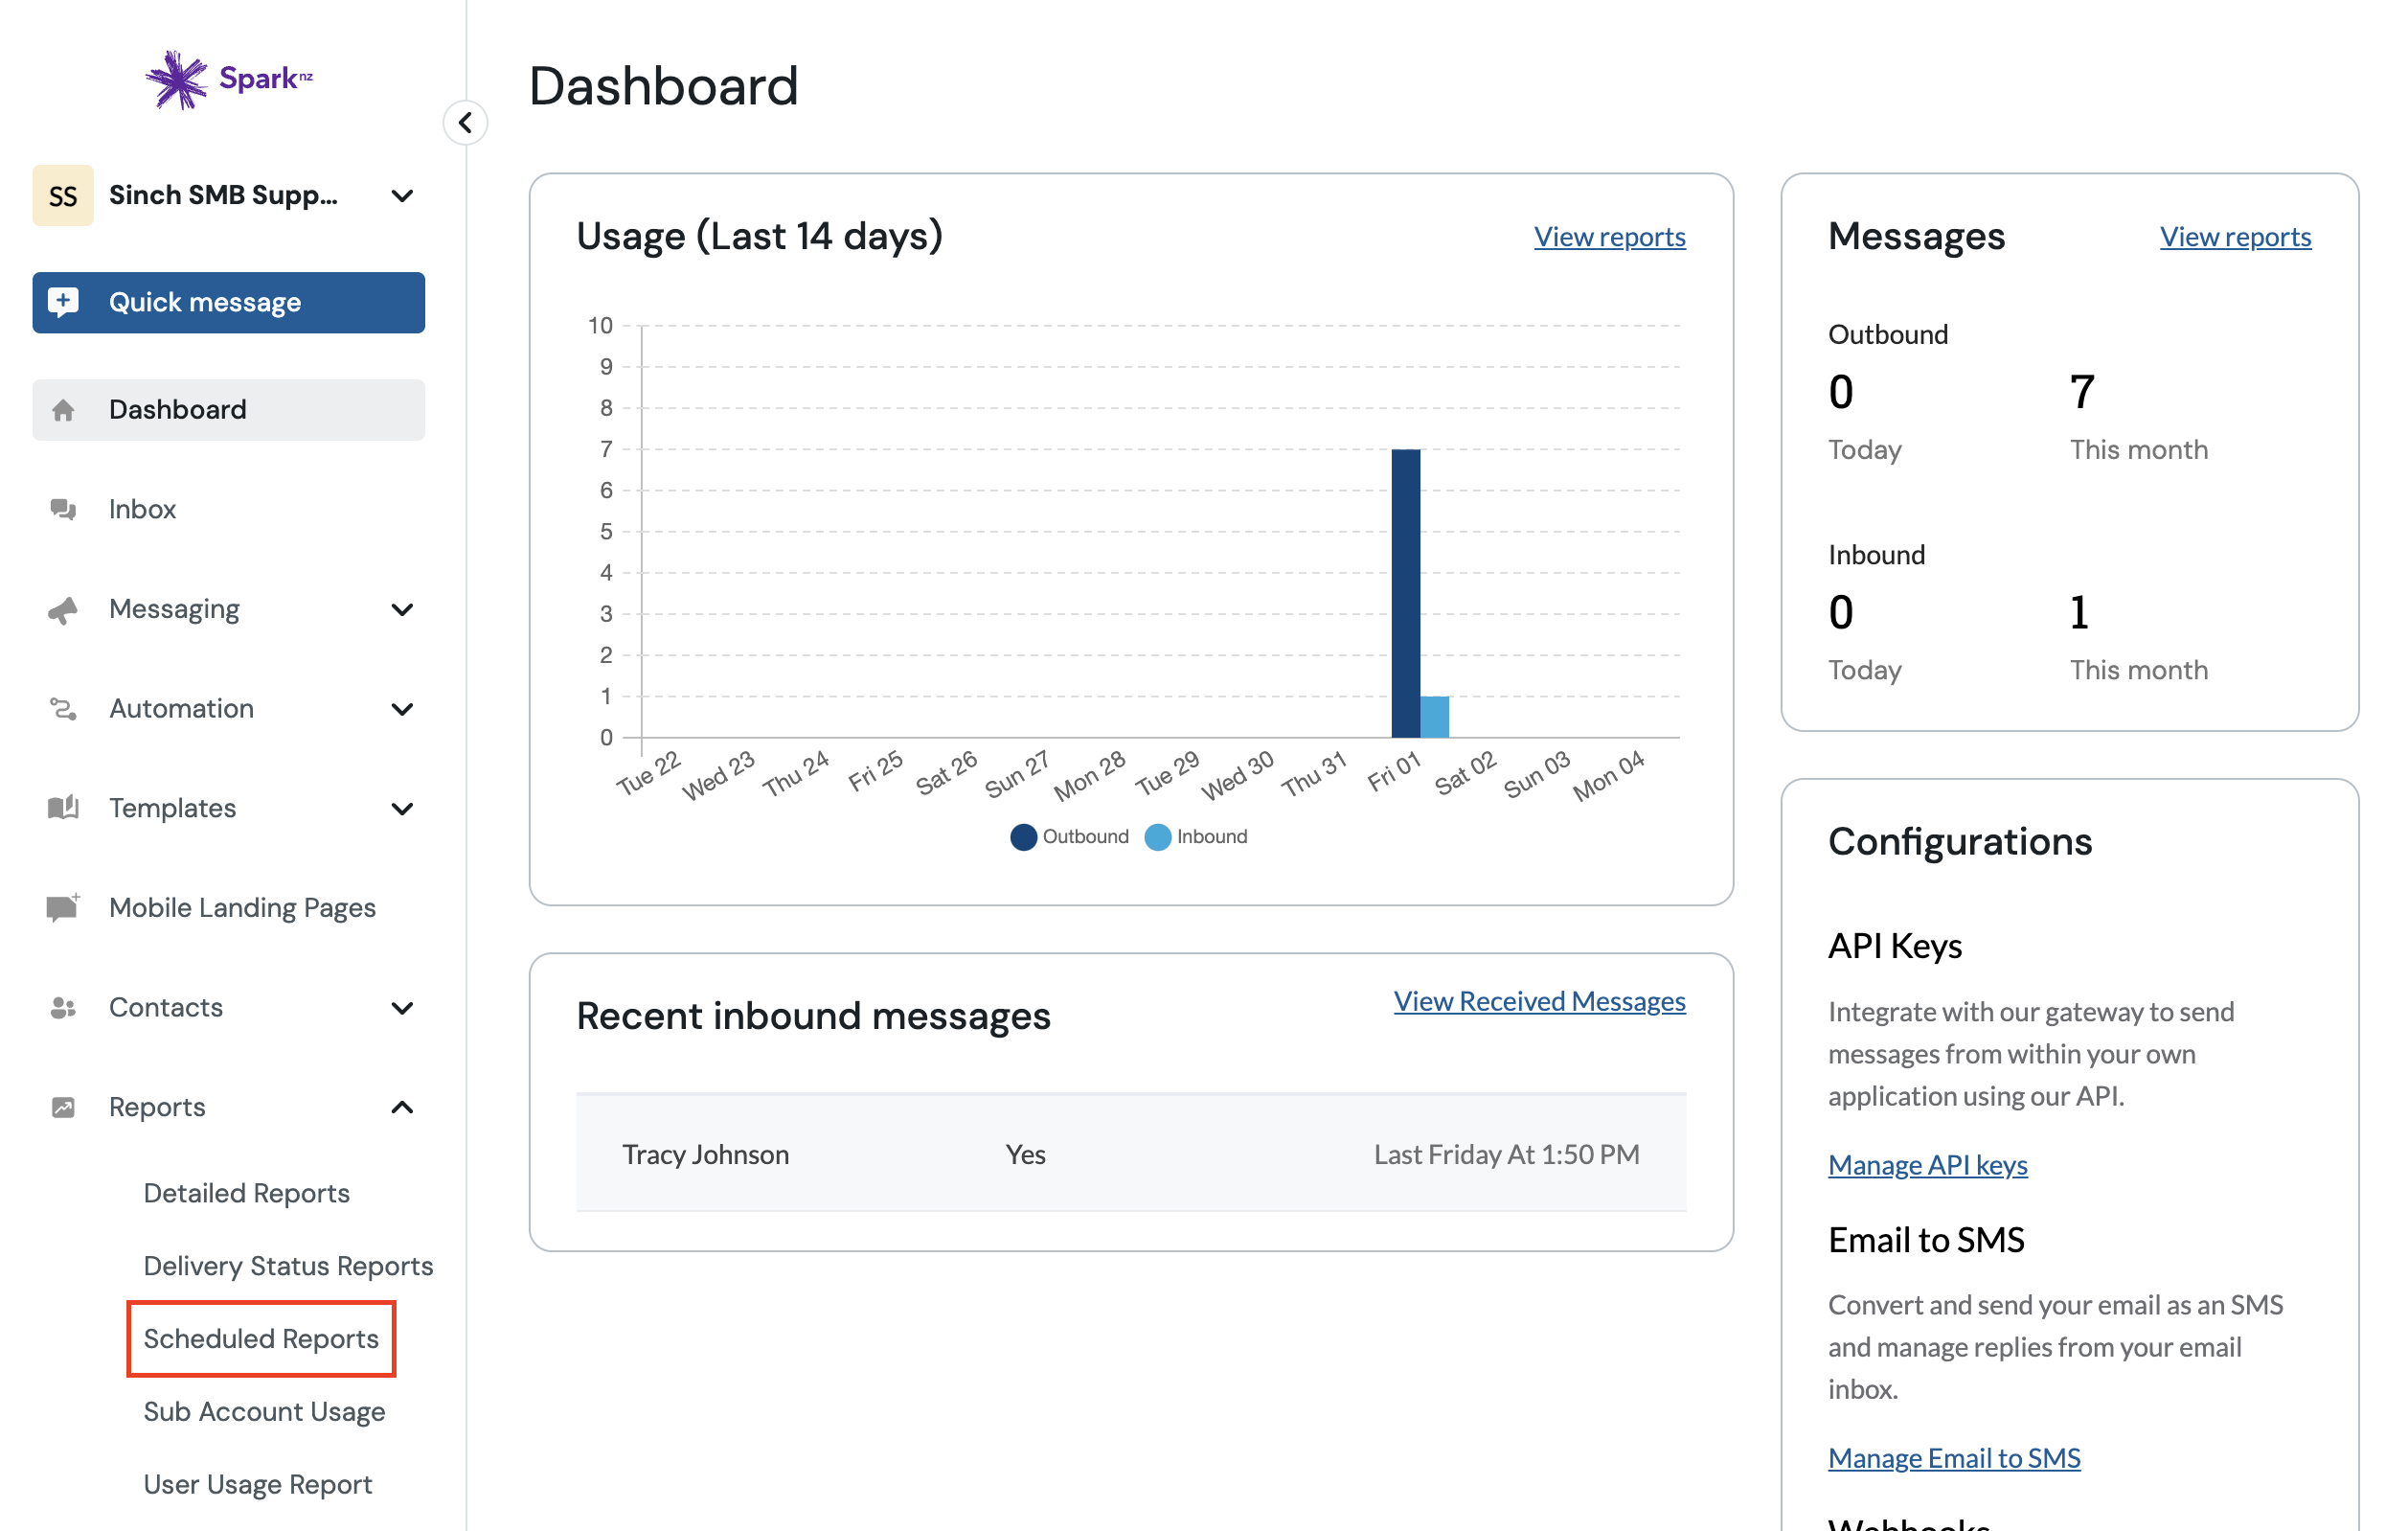
Task: Click Manage API keys
Action: click(1928, 1164)
